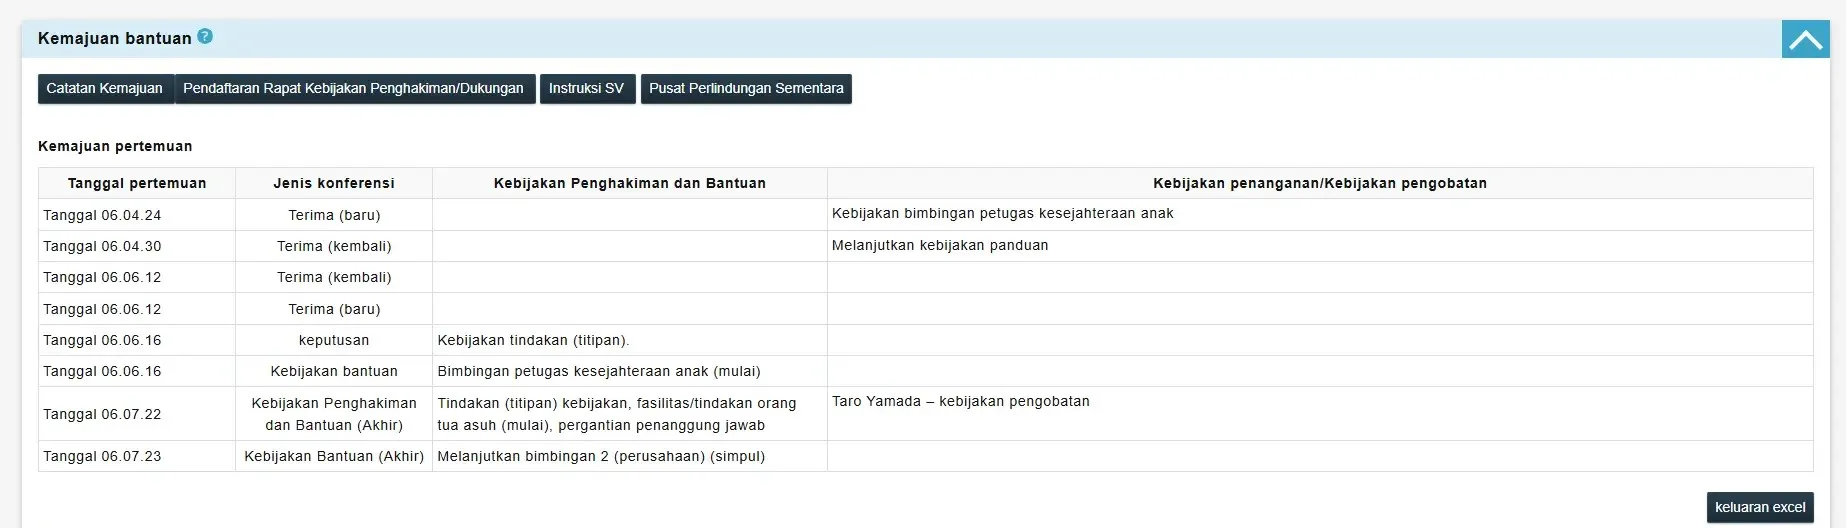Click the Instruksi SV button
The width and height of the screenshot is (1846, 528).
point(587,88)
